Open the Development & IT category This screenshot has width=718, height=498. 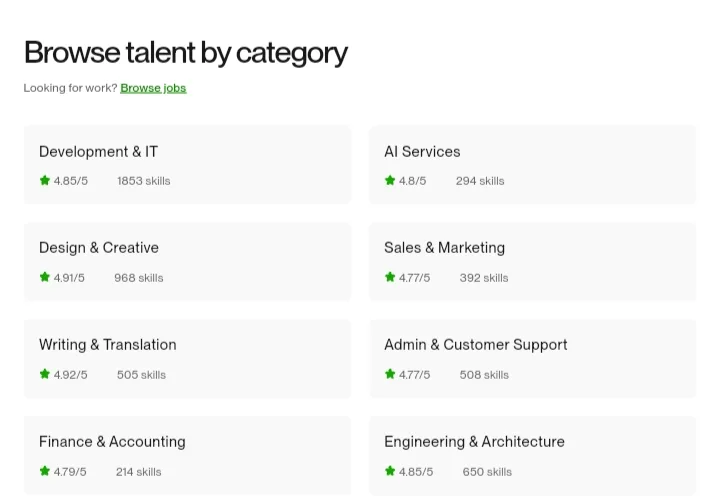click(x=98, y=152)
